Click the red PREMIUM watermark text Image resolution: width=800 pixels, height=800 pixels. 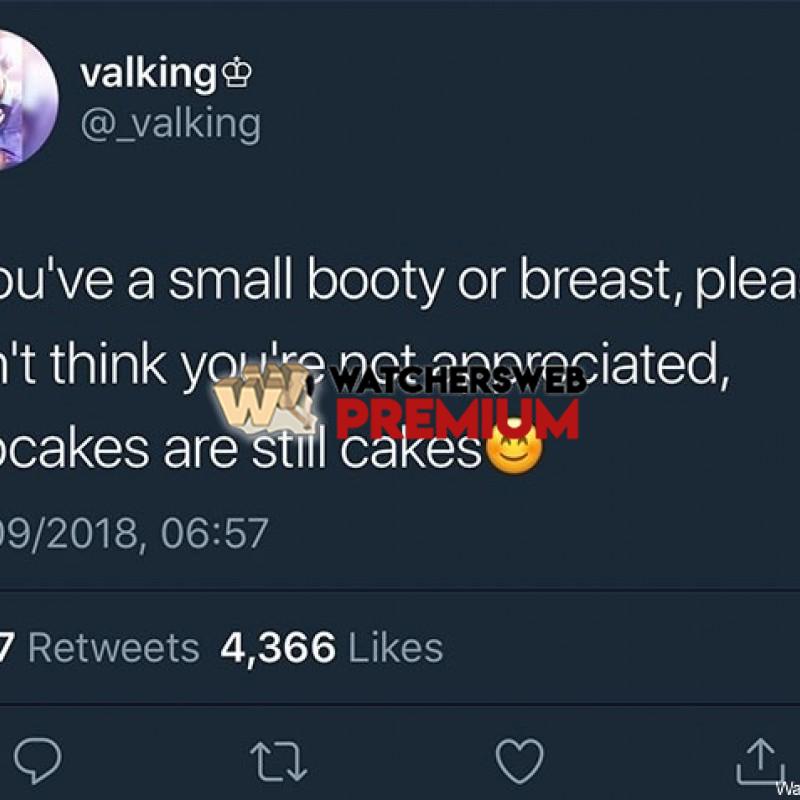point(458,418)
